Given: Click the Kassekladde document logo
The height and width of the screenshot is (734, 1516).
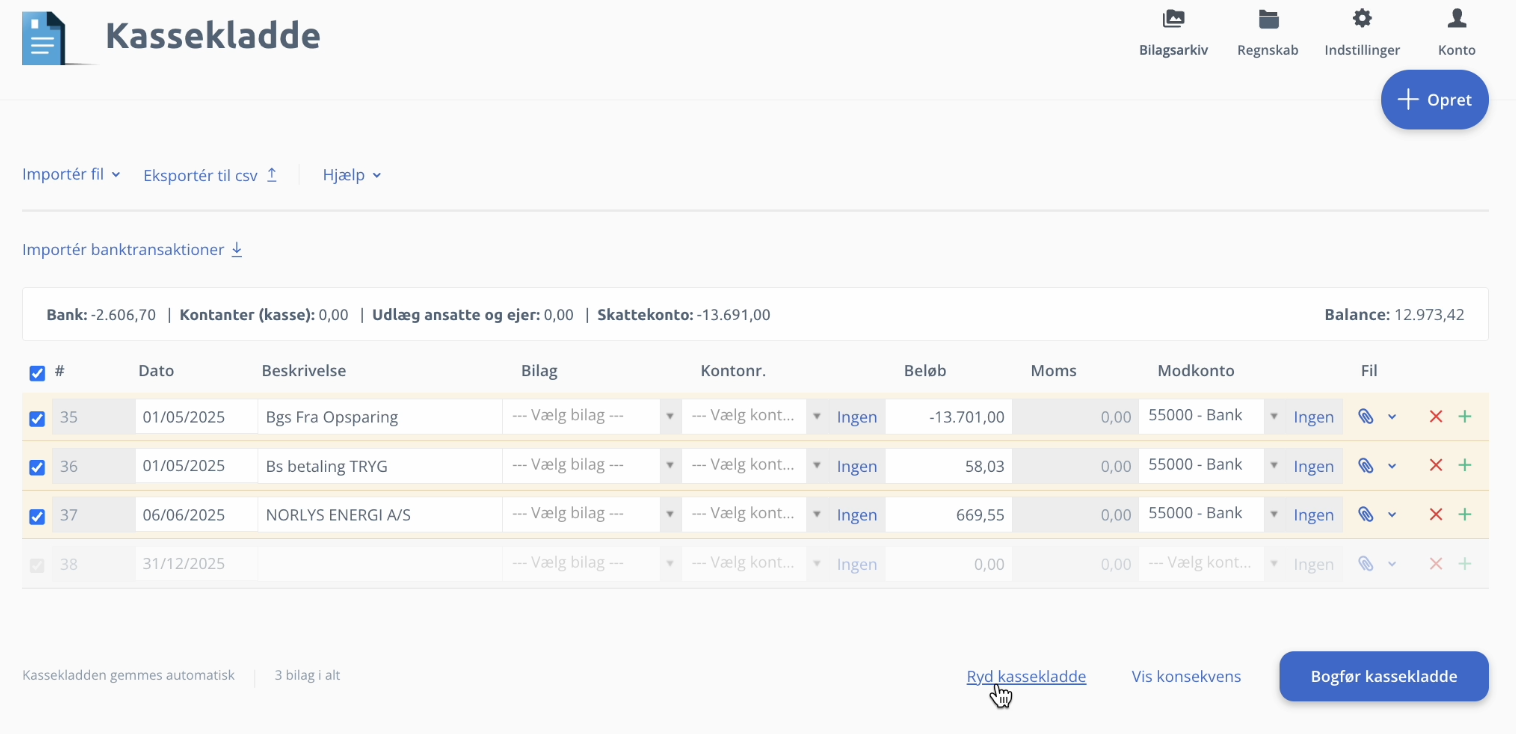Looking at the screenshot, I should click(44, 39).
